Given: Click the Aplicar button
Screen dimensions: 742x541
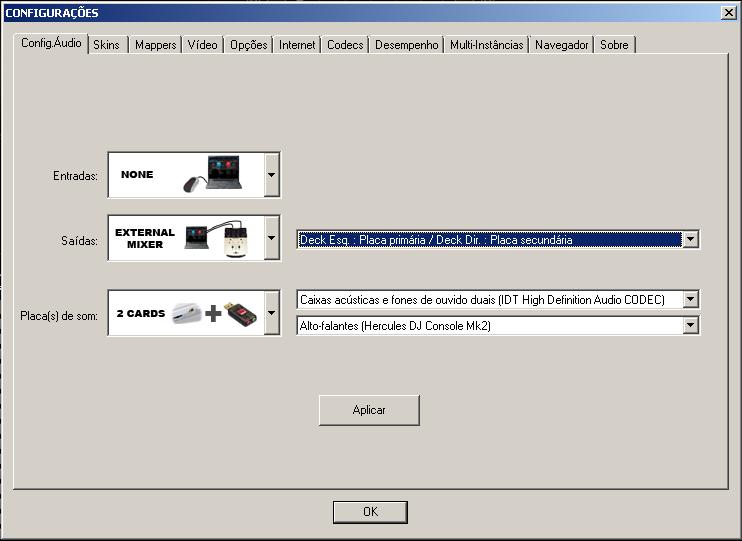Looking at the screenshot, I should coord(369,410).
